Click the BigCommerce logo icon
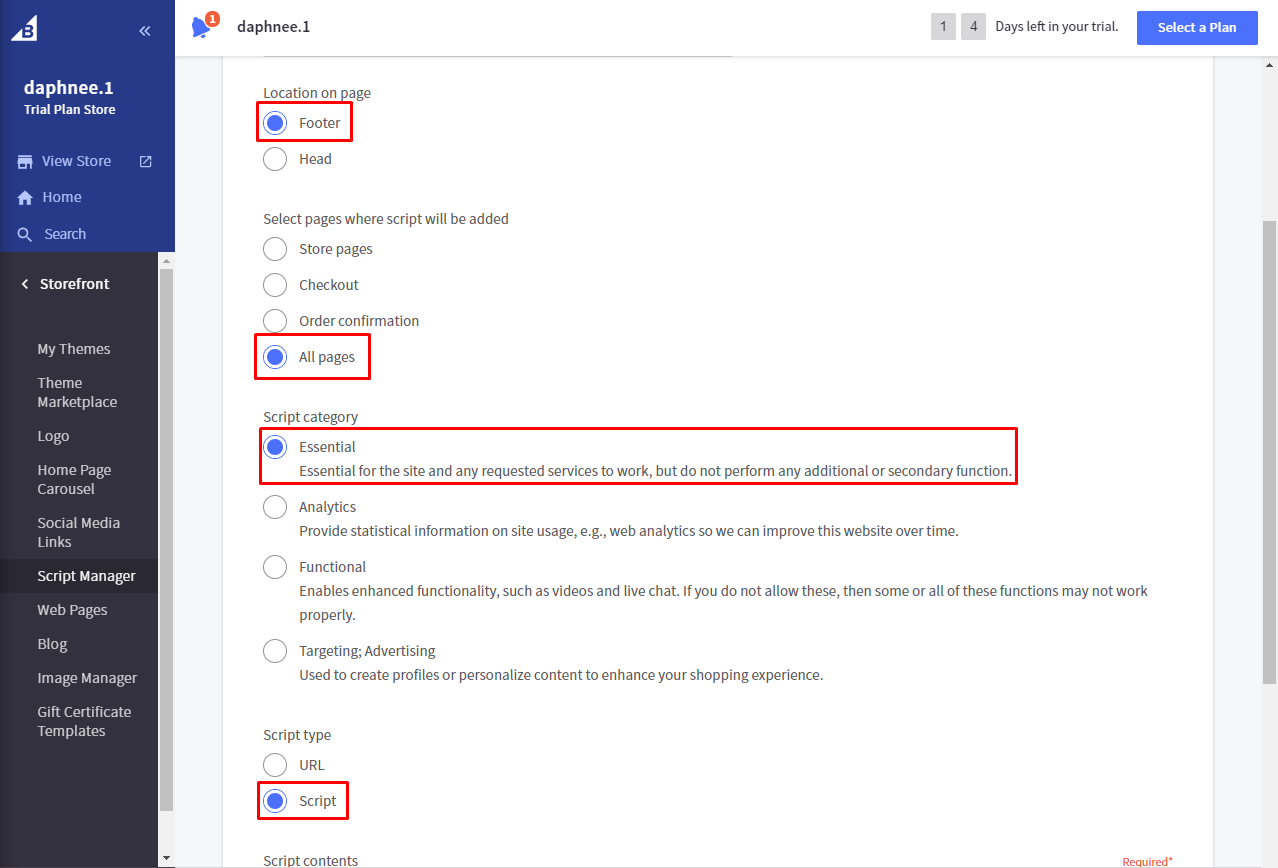The width and height of the screenshot is (1278, 868). click(25, 30)
